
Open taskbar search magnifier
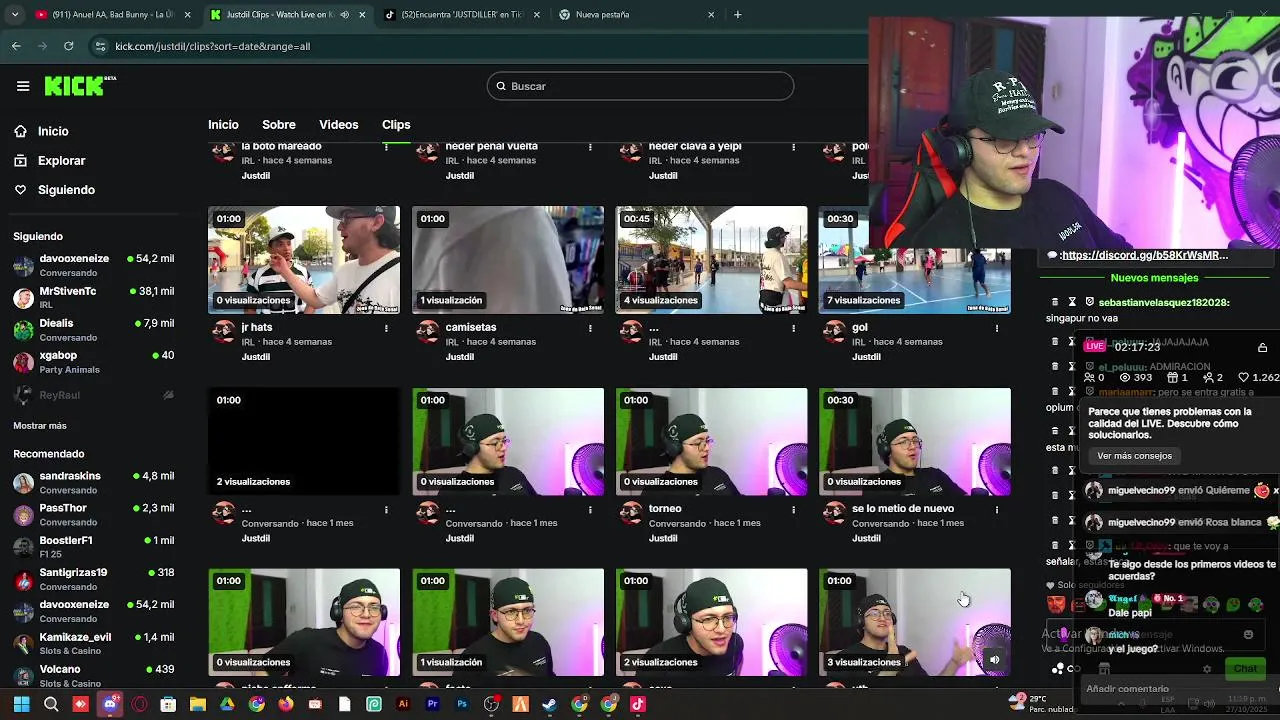click(51, 704)
